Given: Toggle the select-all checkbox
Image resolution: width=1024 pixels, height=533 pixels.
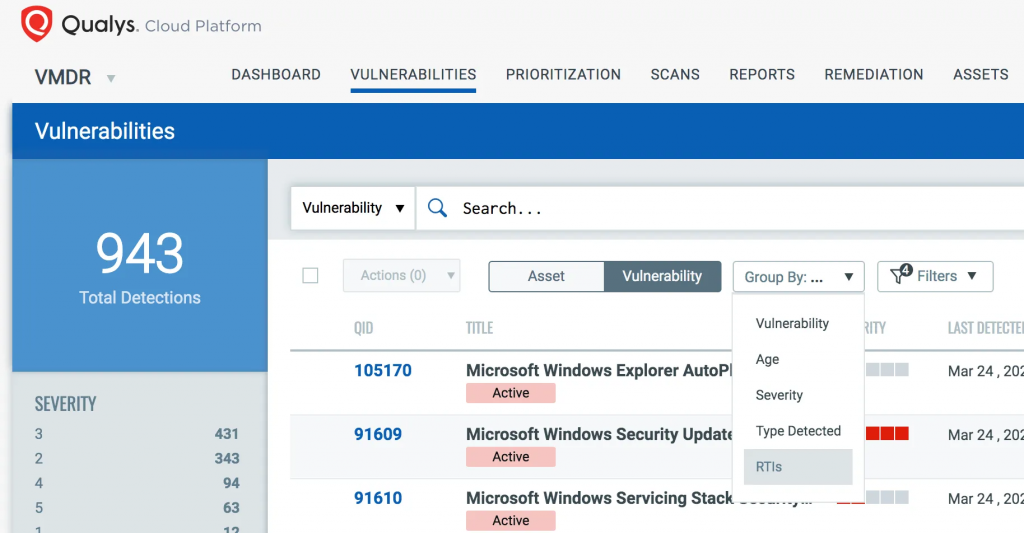Looking at the screenshot, I should pyautogui.click(x=310, y=276).
